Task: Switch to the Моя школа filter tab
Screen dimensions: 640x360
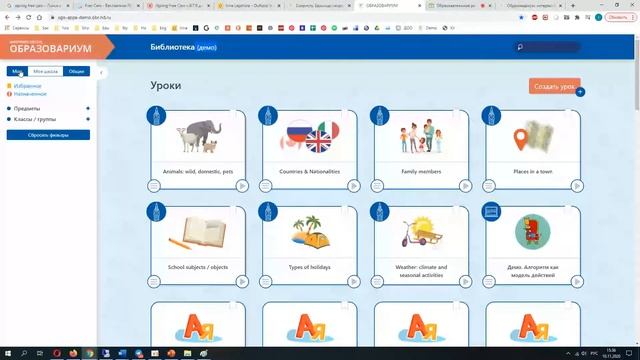Action: click(45, 71)
